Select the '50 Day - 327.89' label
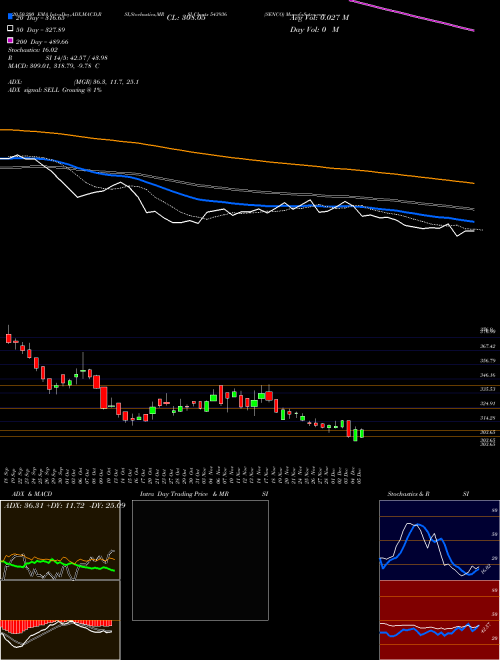This screenshot has width=500, height=660. [x=41, y=30]
